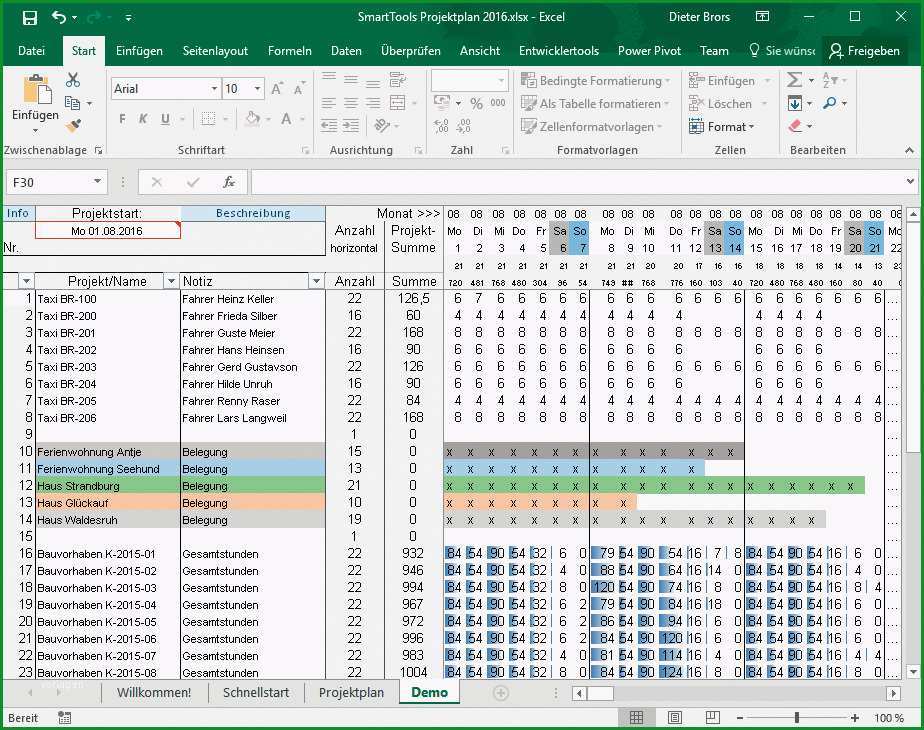Decrease the cell indent

pos(329,125)
